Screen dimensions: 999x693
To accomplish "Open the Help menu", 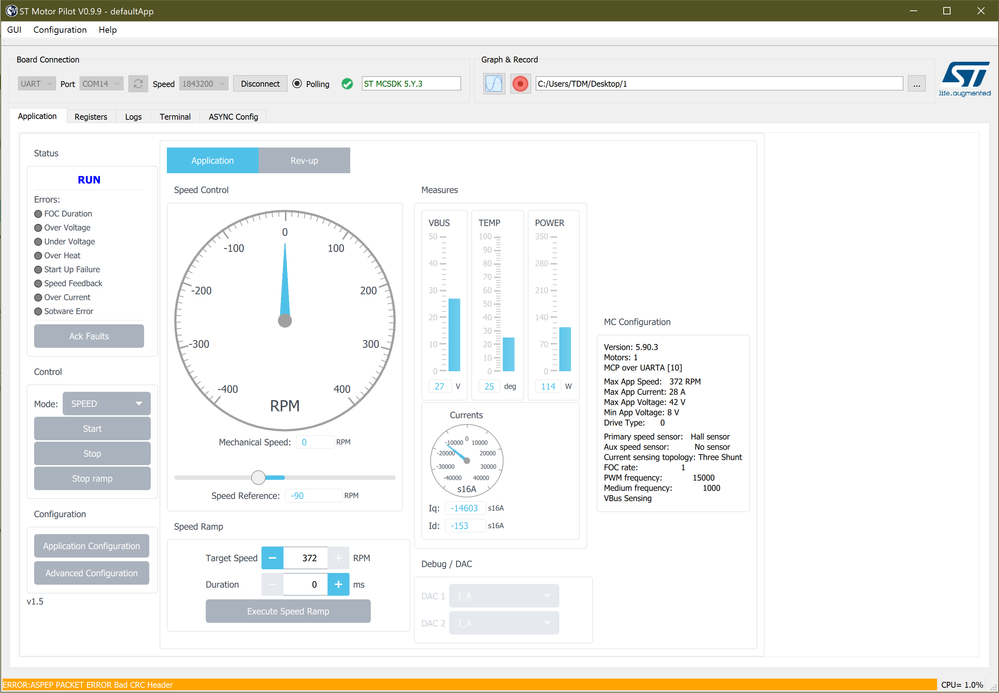I will (x=108, y=30).
